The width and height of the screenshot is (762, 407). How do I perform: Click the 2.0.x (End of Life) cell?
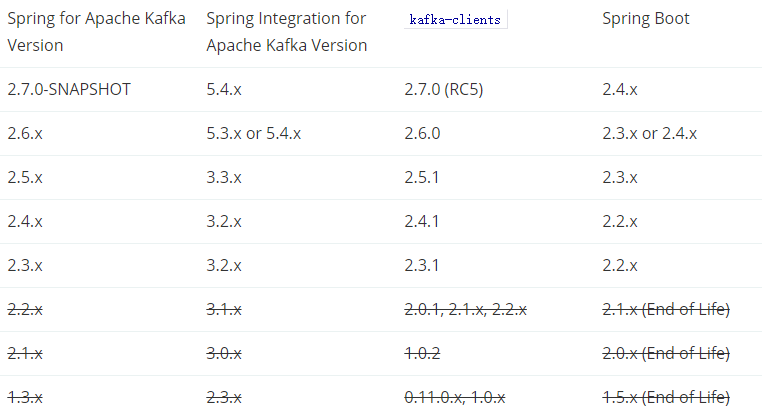click(x=666, y=353)
